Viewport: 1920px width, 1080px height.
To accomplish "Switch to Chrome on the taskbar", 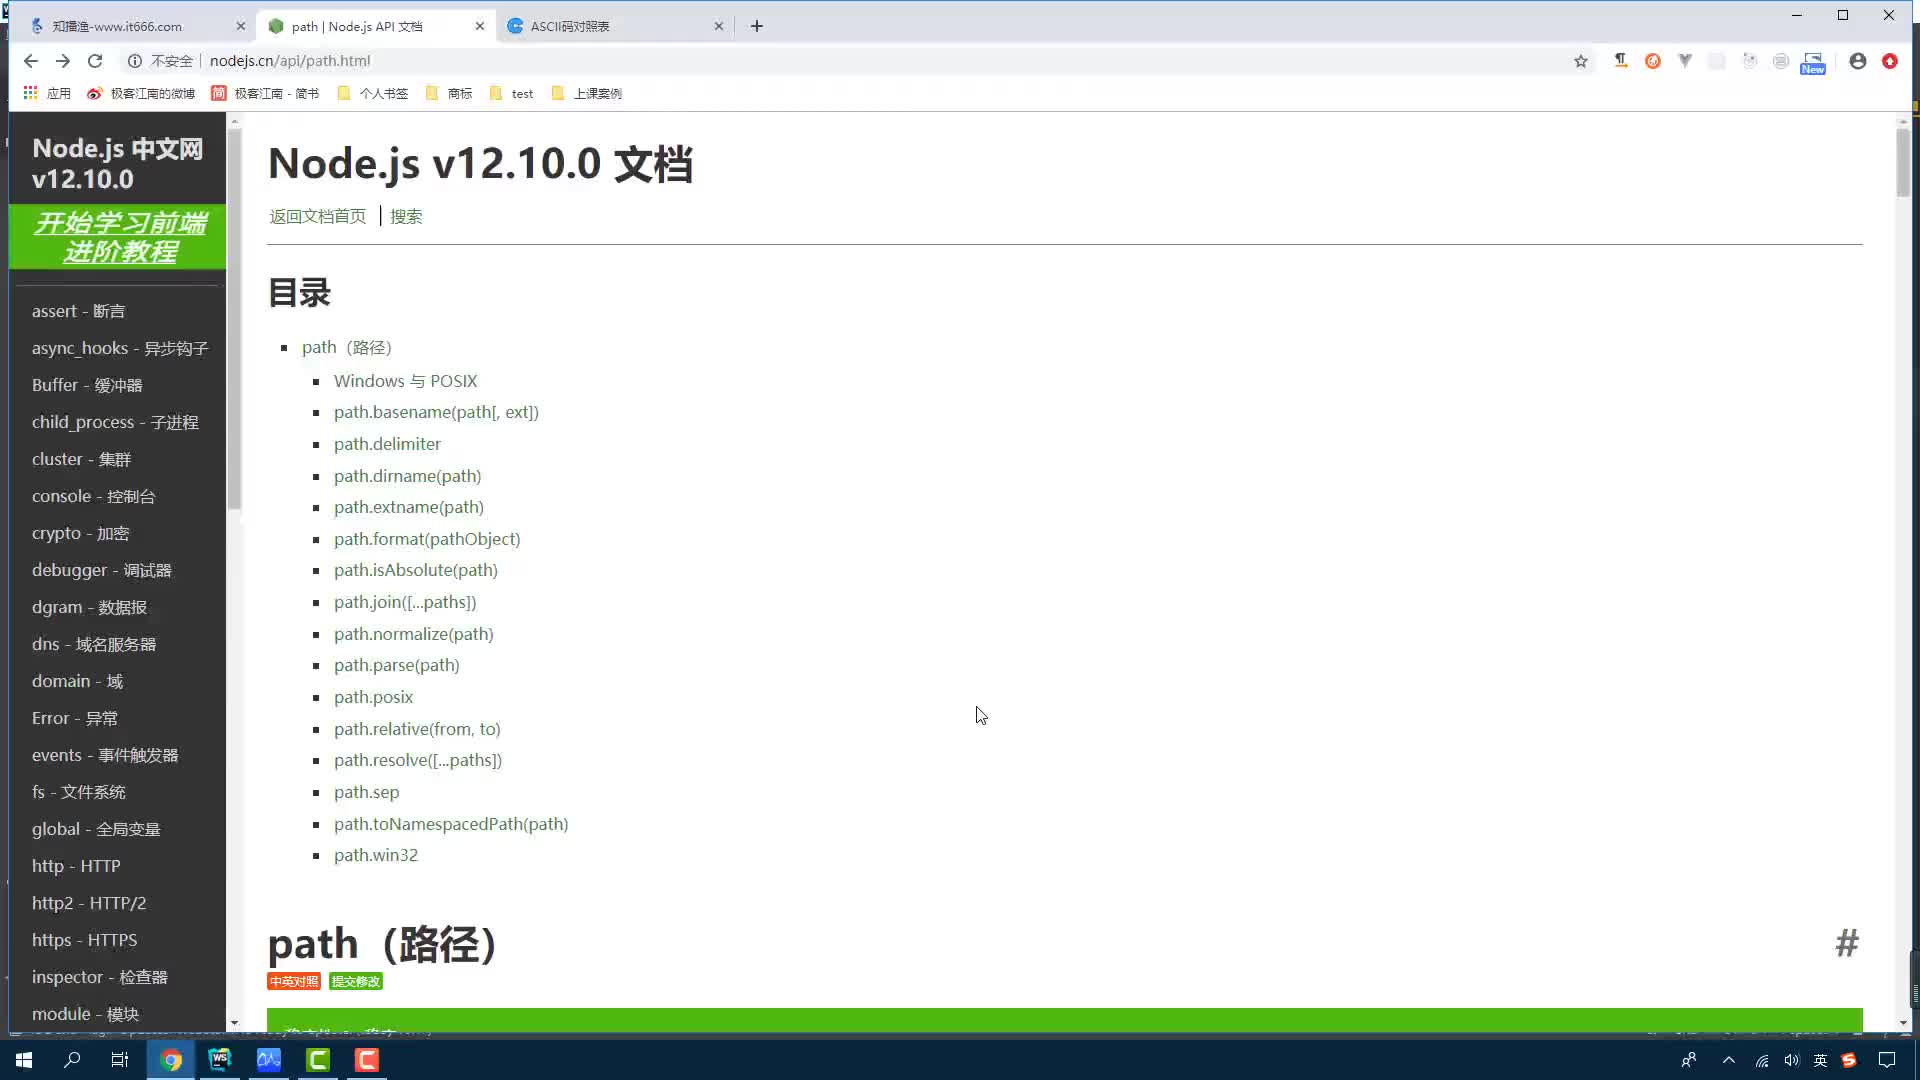I will (x=171, y=1060).
